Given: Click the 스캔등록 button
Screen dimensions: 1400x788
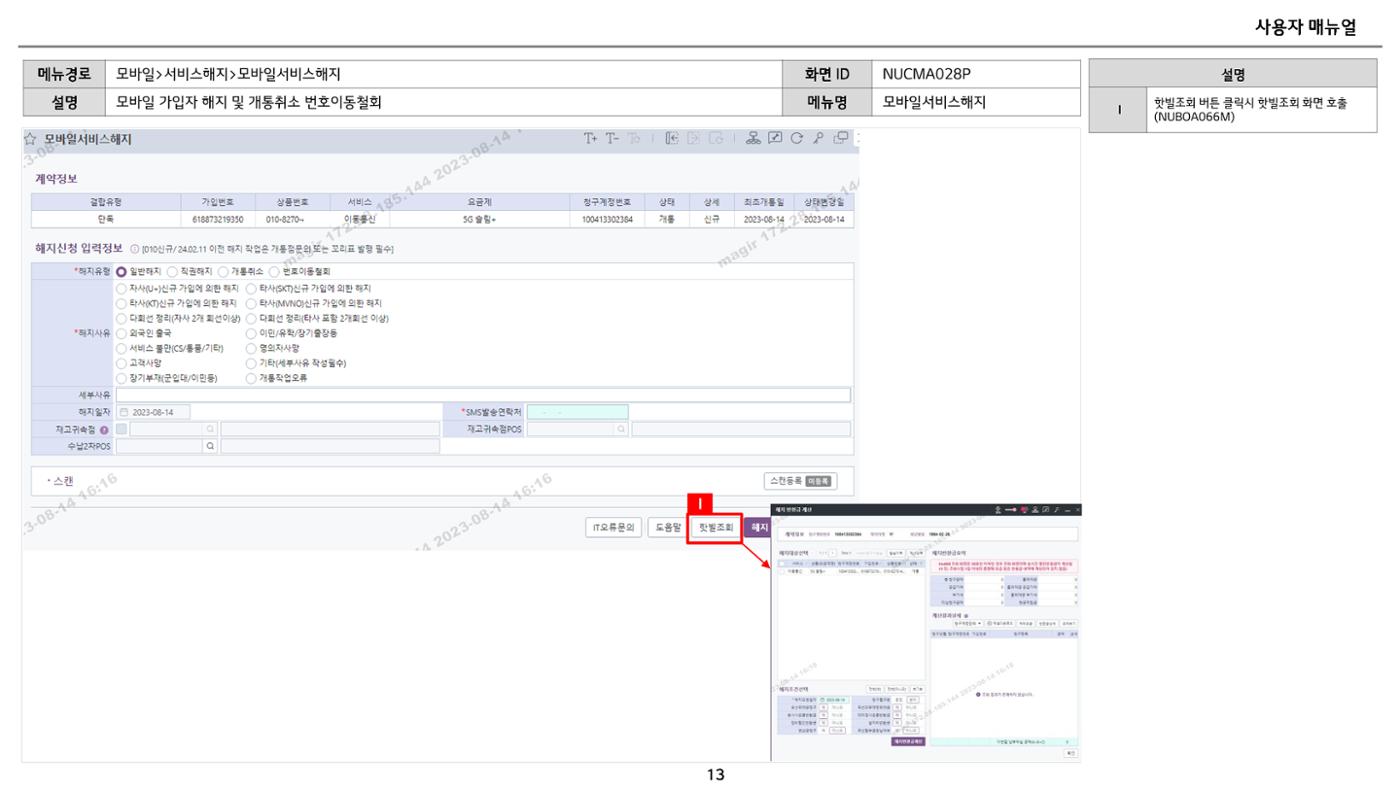Looking at the screenshot, I should [x=800, y=481].
